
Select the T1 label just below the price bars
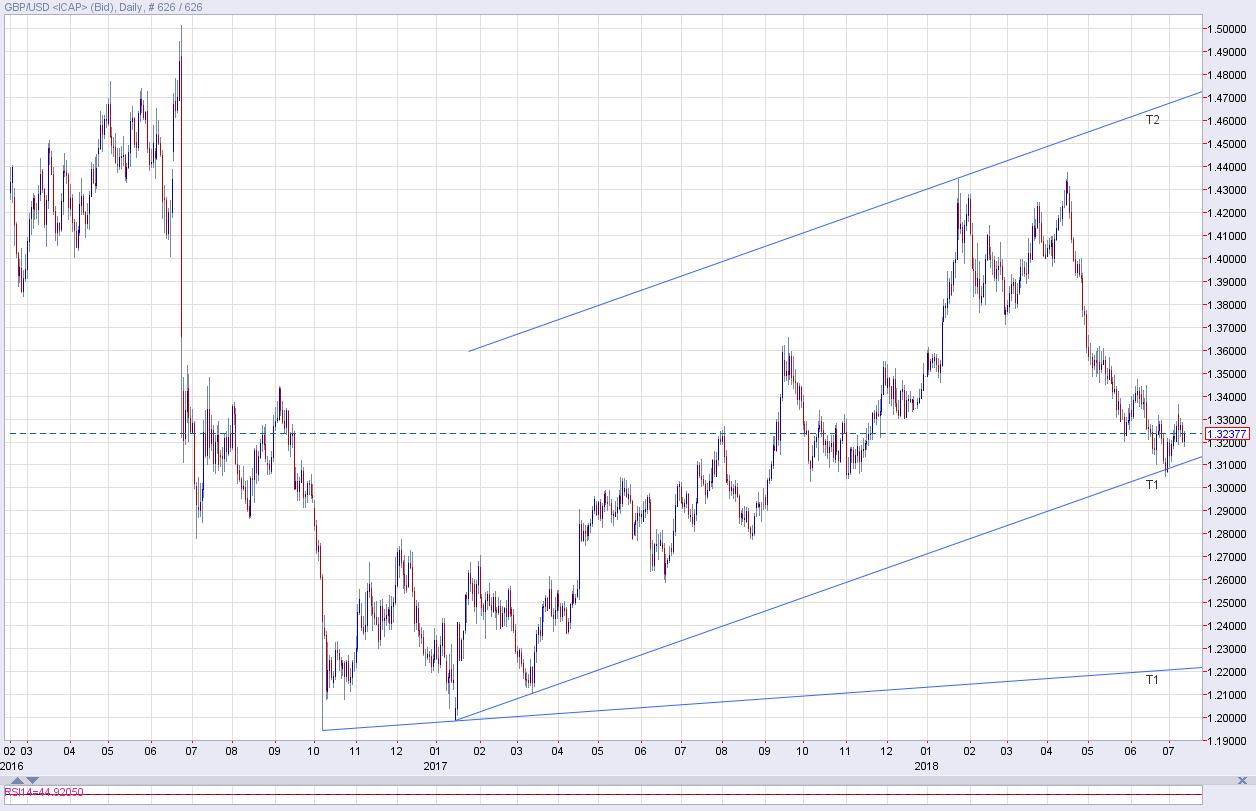point(1152,485)
